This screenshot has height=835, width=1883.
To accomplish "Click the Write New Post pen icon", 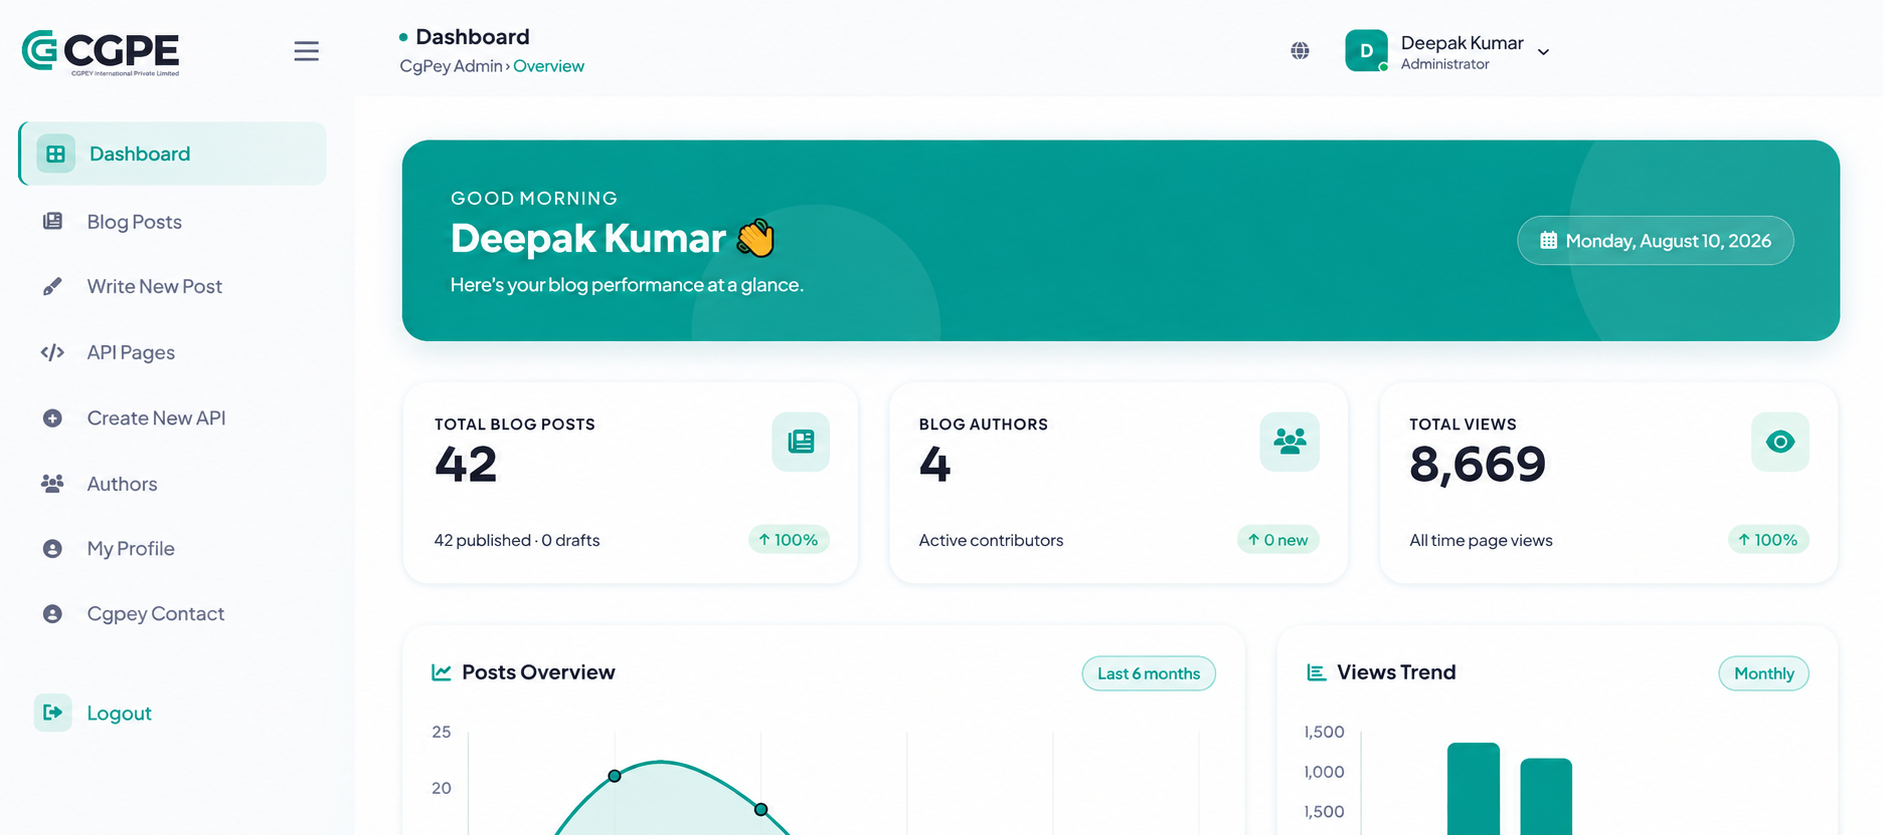I will pos(53,286).
